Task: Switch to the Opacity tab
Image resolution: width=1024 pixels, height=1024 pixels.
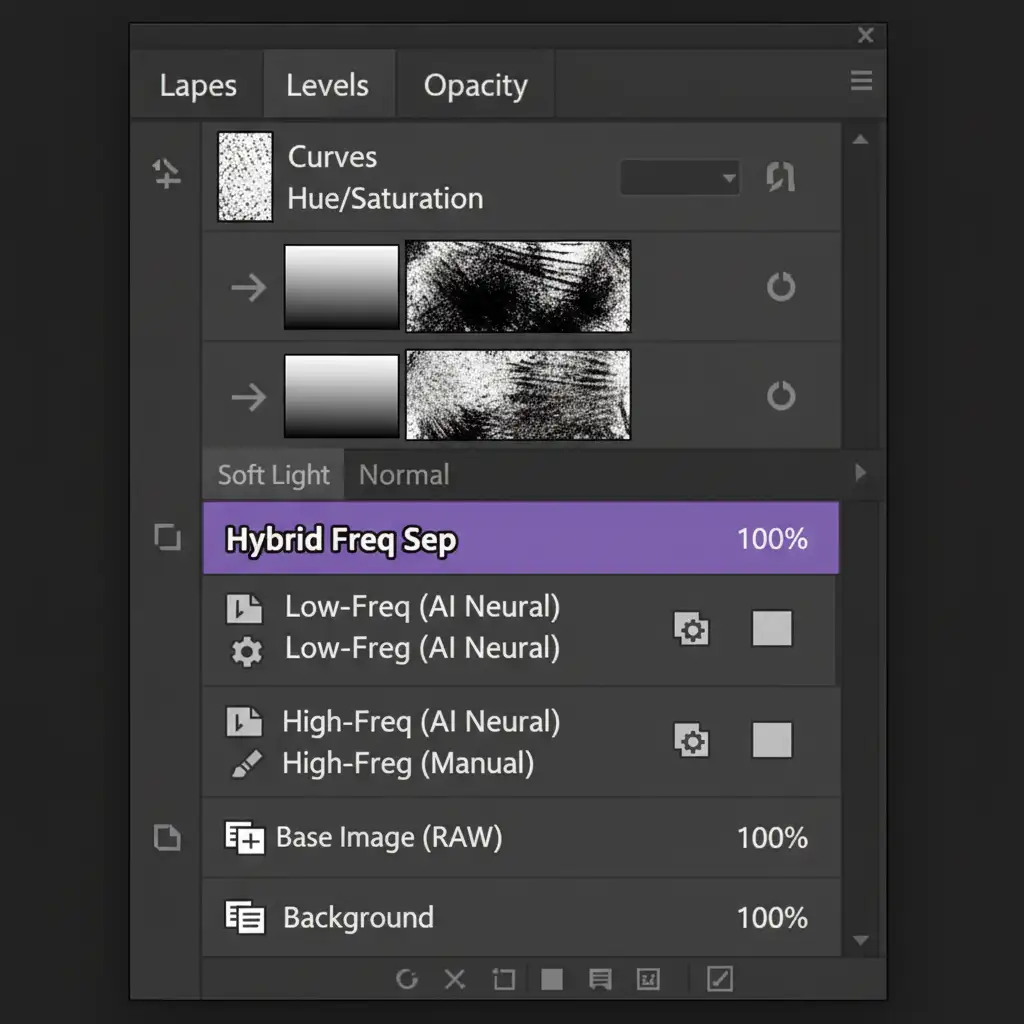Action: pyautogui.click(x=475, y=86)
